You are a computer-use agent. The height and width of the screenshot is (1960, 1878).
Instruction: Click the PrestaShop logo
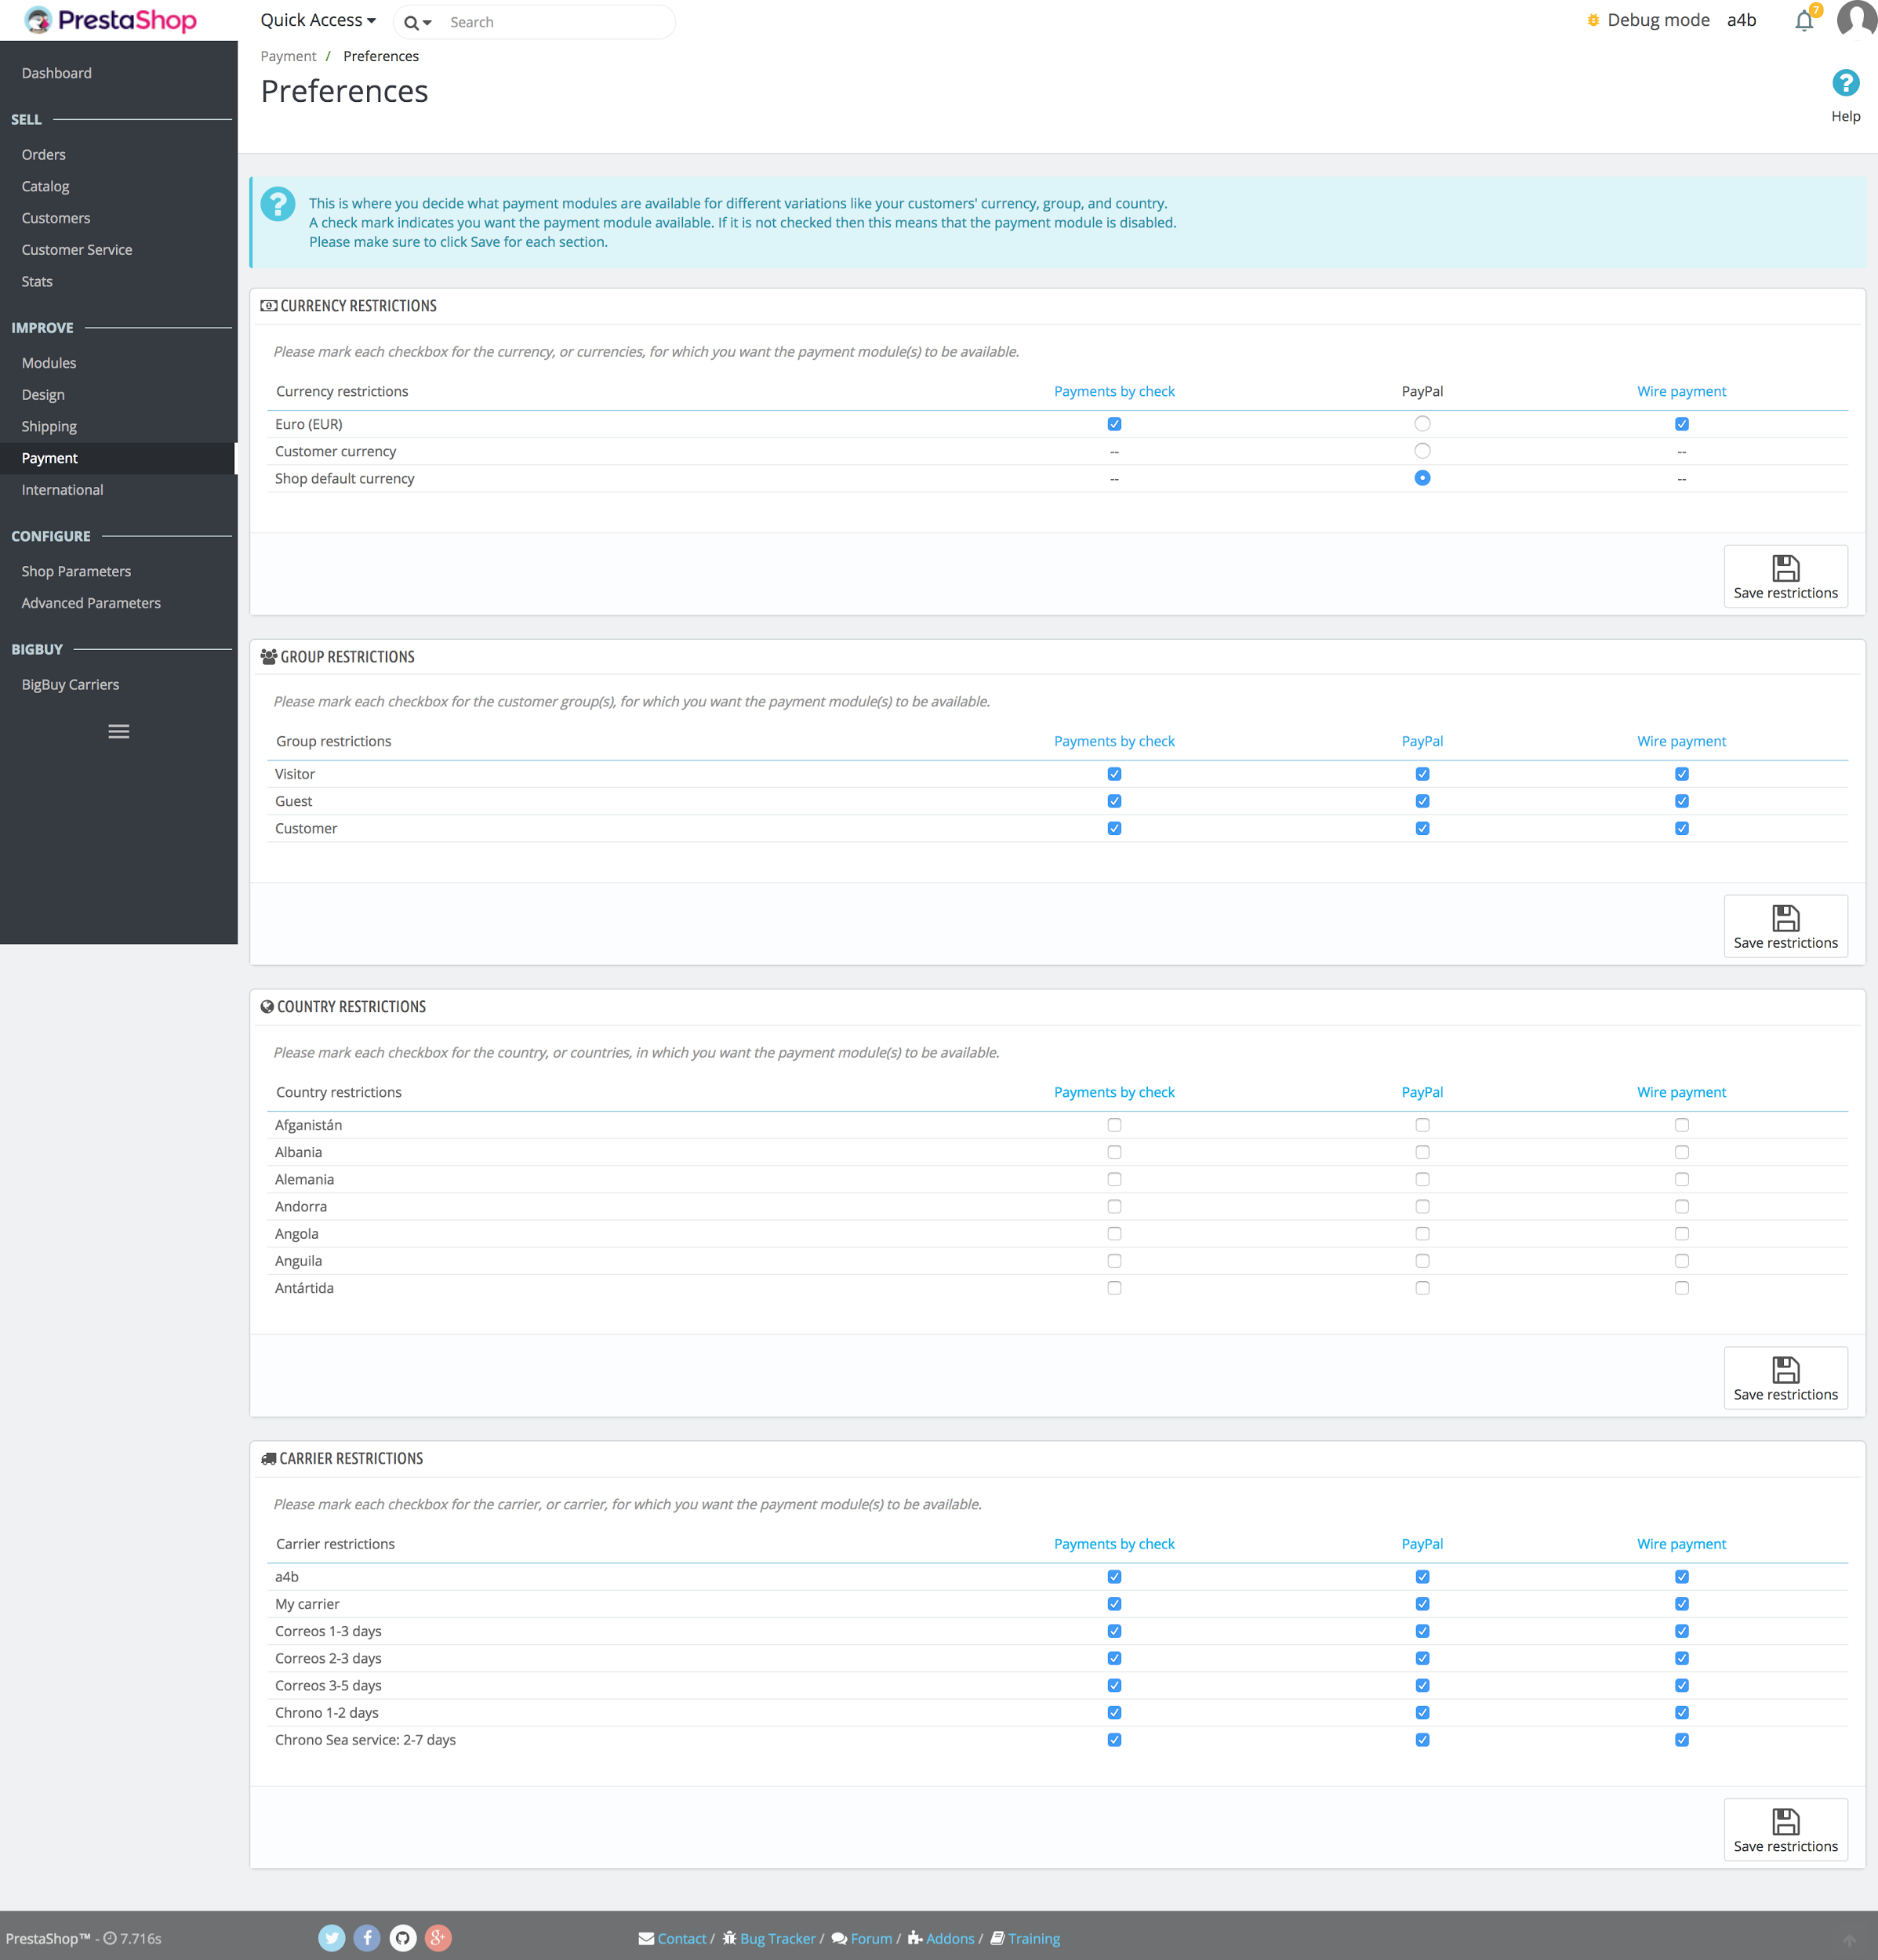(x=111, y=20)
